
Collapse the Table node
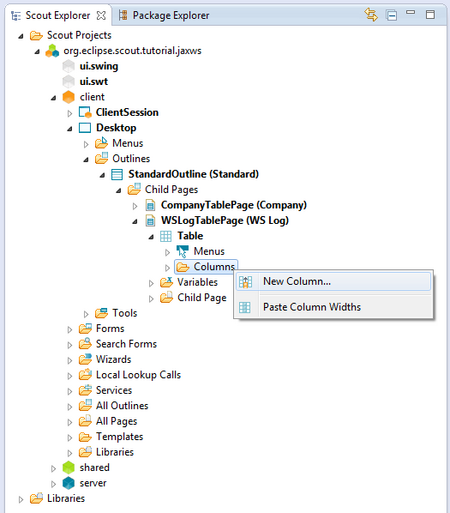click(x=151, y=237)
